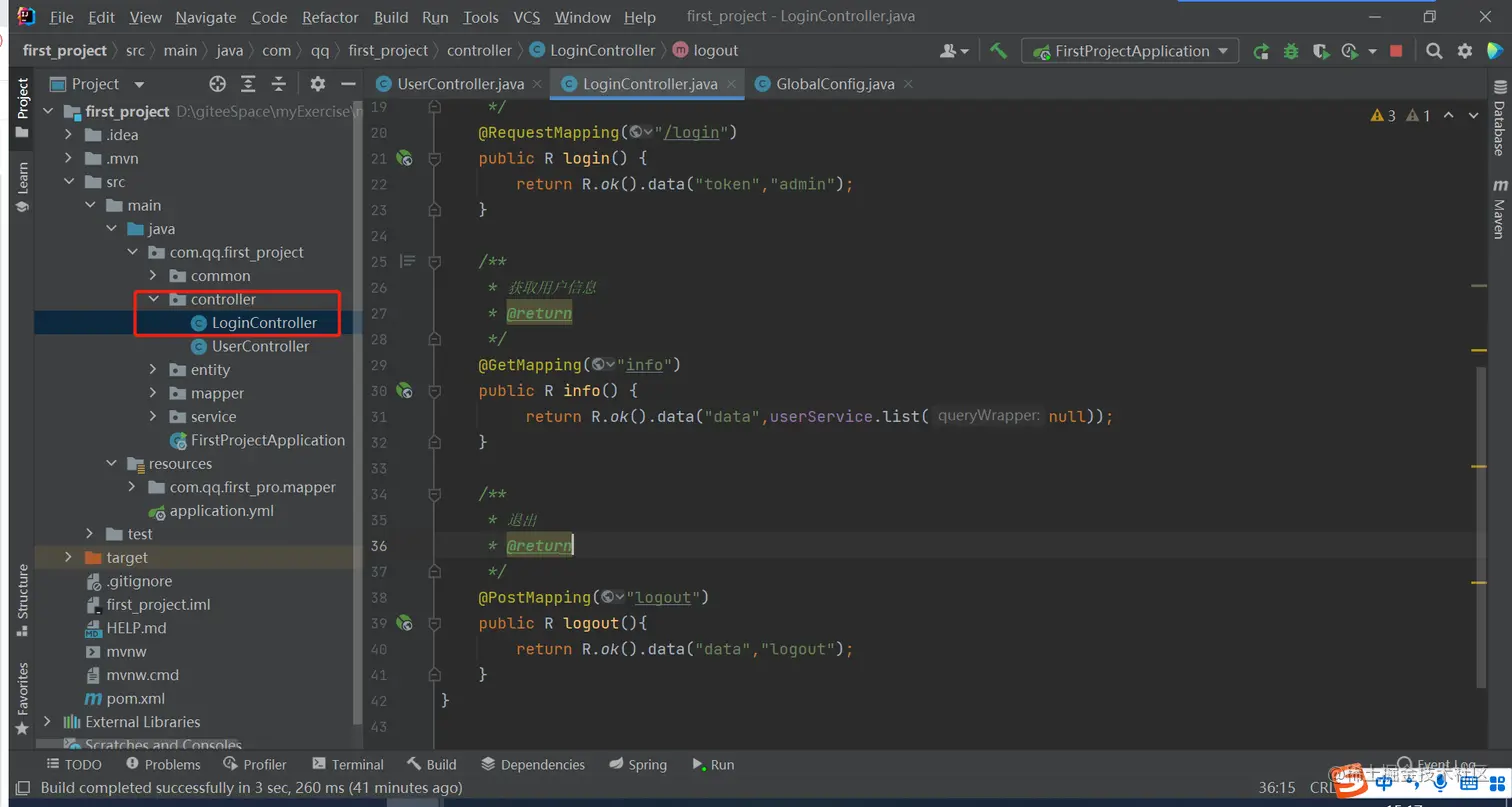Image resolution: width=1512 pixels, height=807 pixels.
Task: Close the LoginController.java tab
Action: (x=730, y=84)
